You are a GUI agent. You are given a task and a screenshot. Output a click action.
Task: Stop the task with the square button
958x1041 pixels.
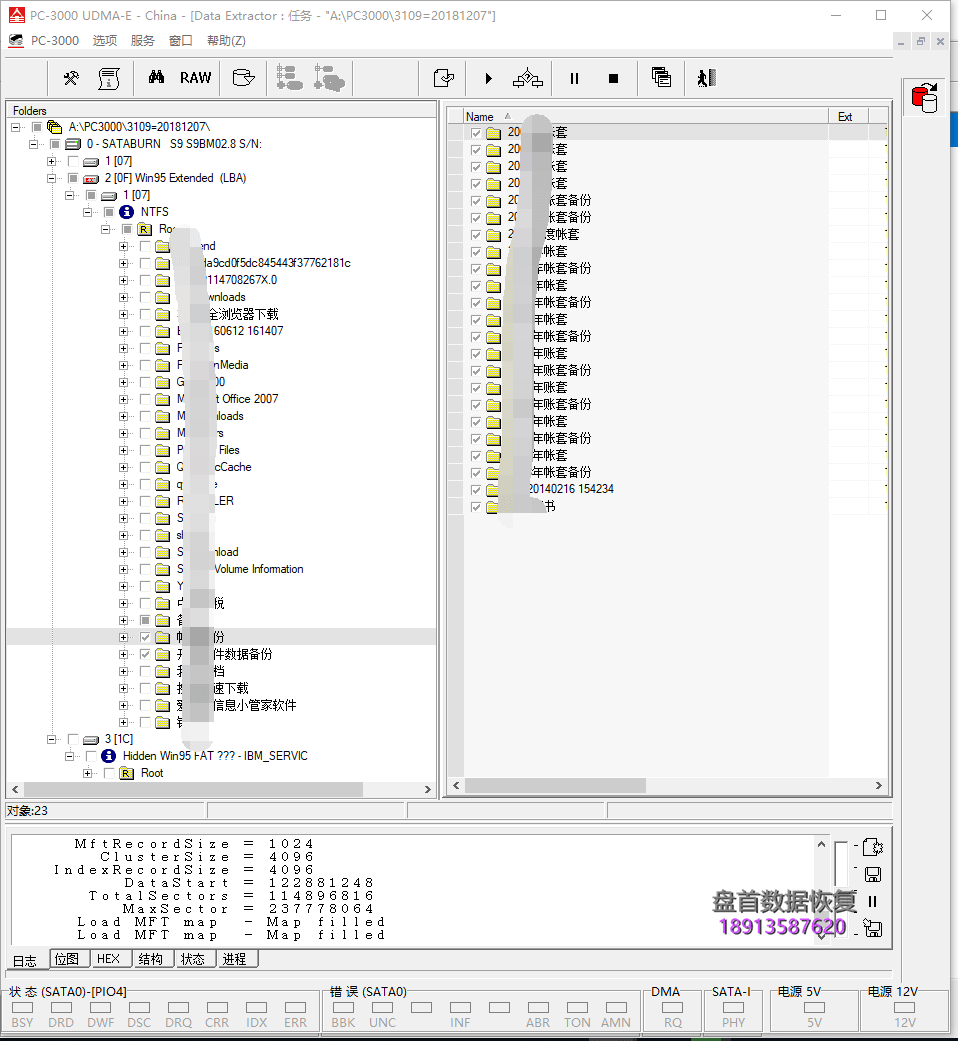[613, 78]
